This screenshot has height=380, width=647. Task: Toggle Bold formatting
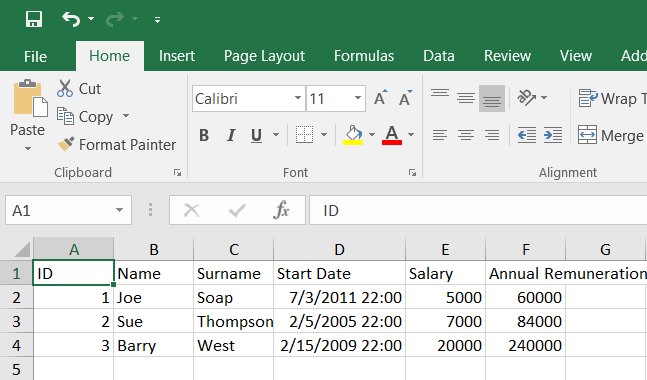tap(204, 135)
